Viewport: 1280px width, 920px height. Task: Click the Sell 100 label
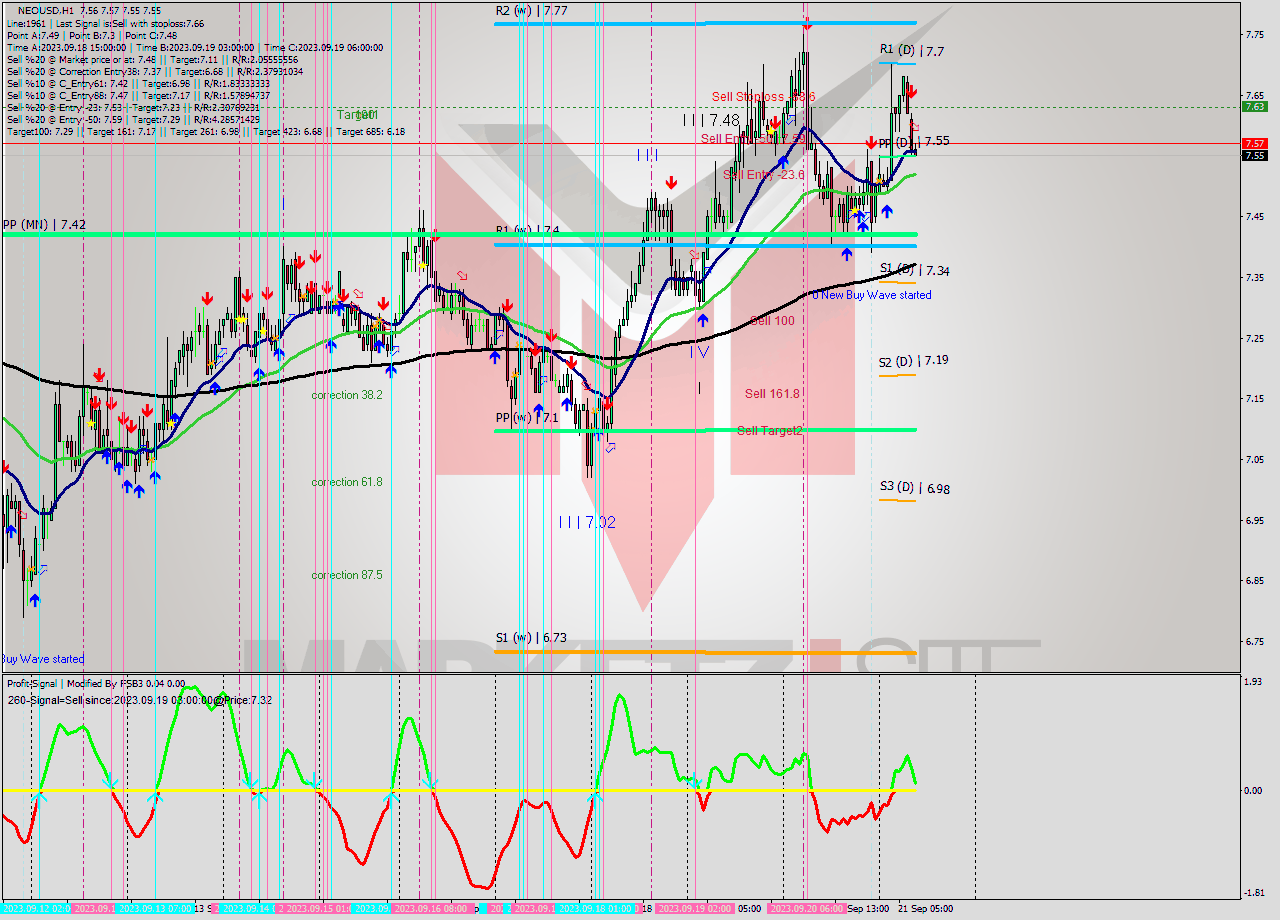point(772,321)
